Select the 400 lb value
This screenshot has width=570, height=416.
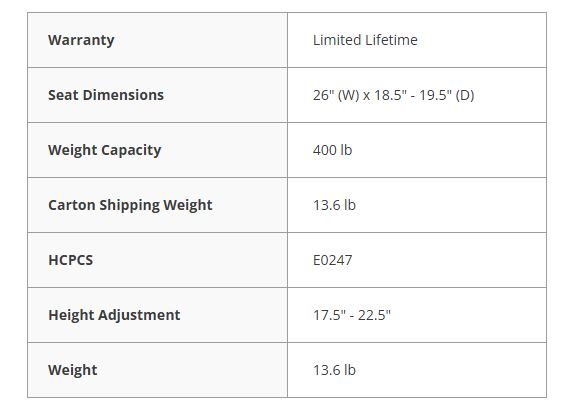point(332,150)
